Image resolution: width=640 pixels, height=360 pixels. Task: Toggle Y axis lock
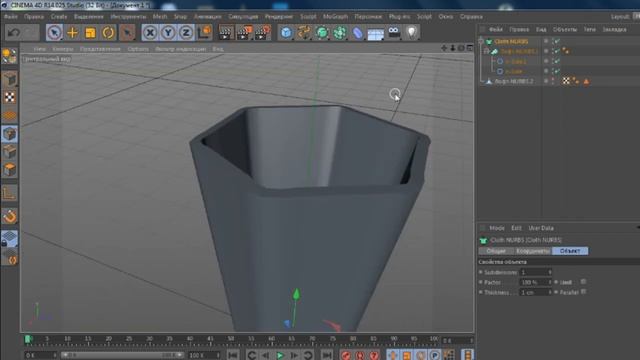coord(168,32)
